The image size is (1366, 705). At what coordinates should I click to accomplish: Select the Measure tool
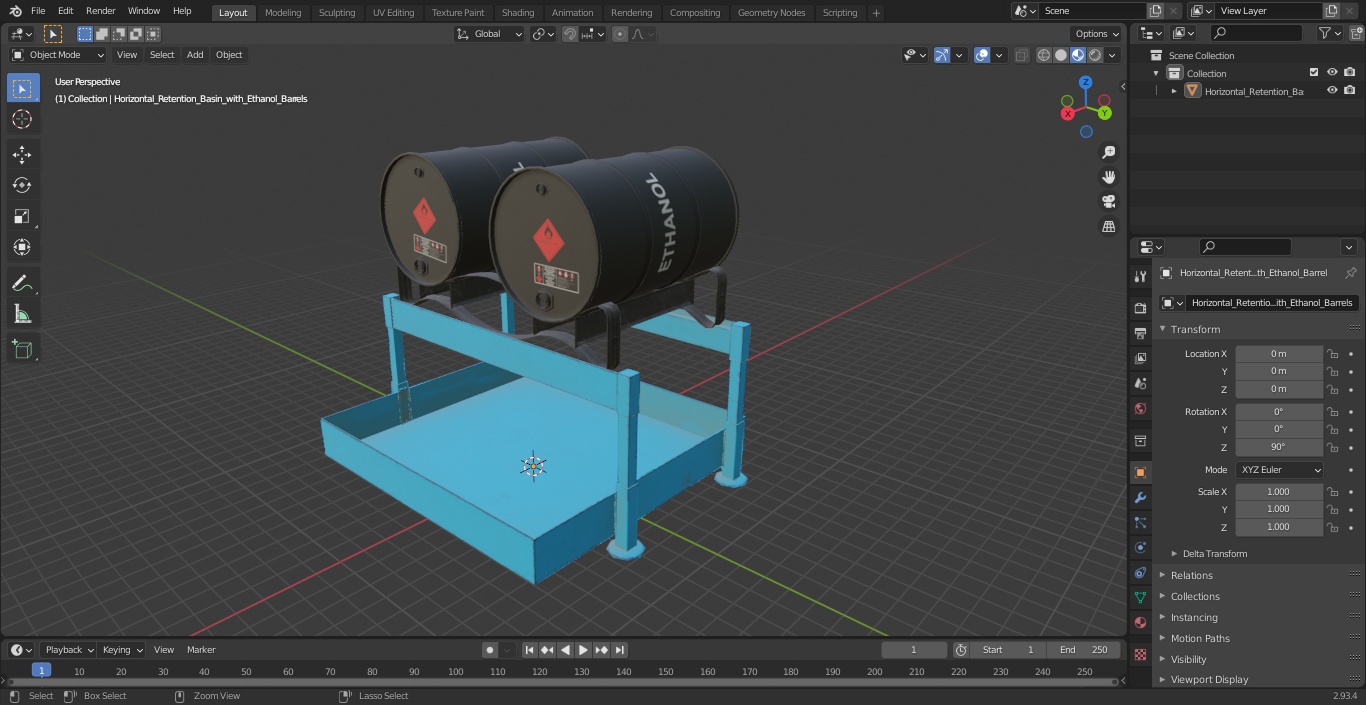coord(22,315)
